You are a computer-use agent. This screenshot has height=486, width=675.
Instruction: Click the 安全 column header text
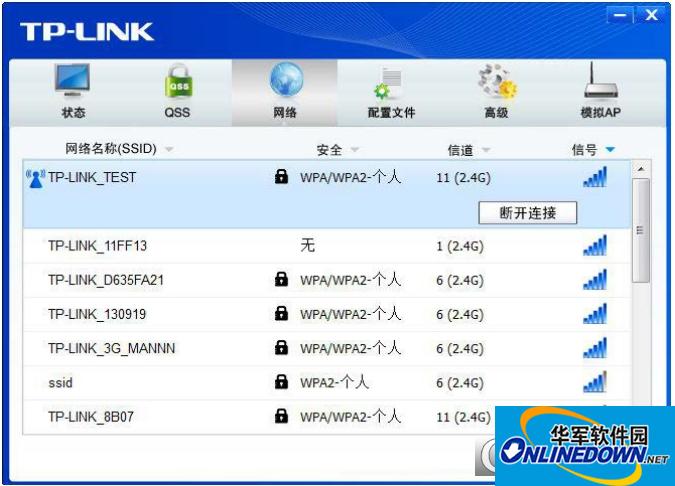(329, 150)
